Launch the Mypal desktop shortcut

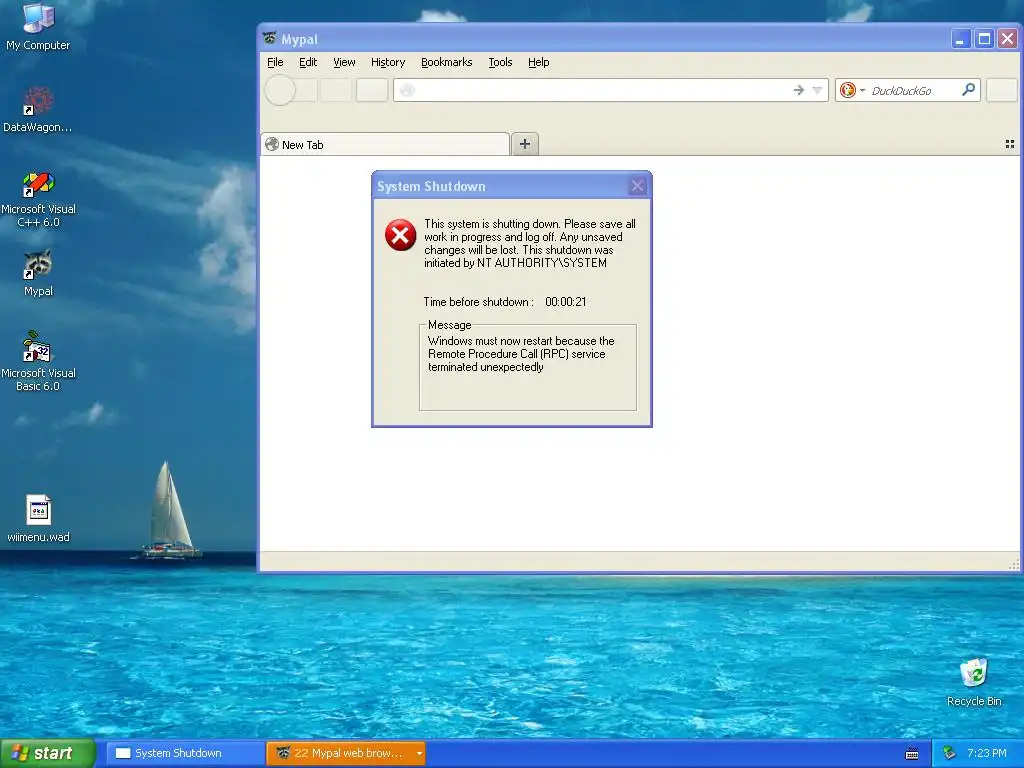click(x=38, y=273)
